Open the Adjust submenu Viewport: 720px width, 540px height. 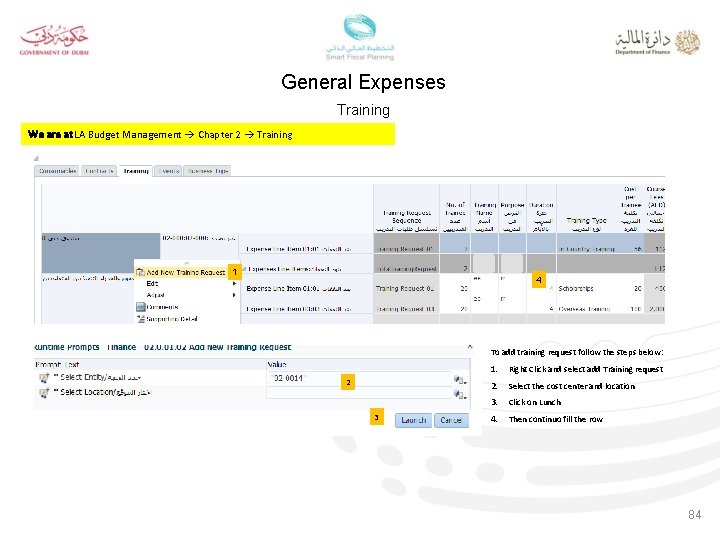coord(155,295)
